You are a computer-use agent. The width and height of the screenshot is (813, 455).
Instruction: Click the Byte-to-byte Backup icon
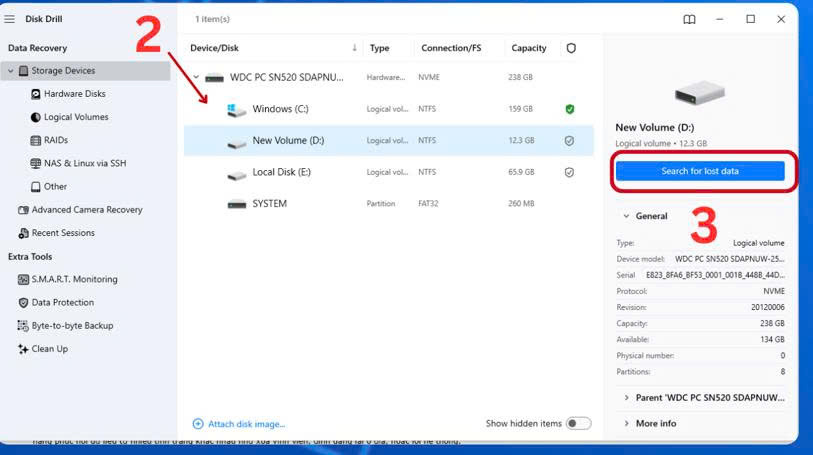coord(23,326)
